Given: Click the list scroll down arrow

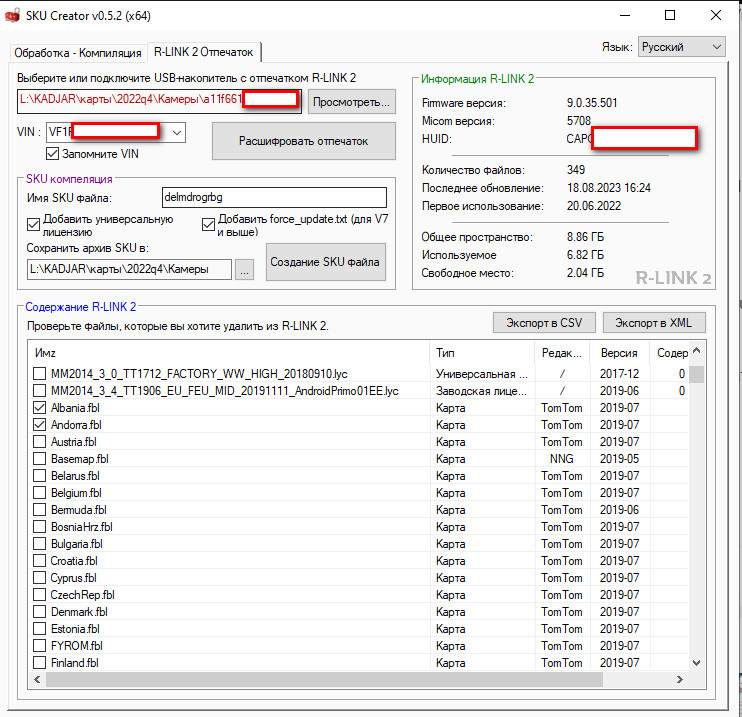Looking at the screenshot, I should pos(696,664).
